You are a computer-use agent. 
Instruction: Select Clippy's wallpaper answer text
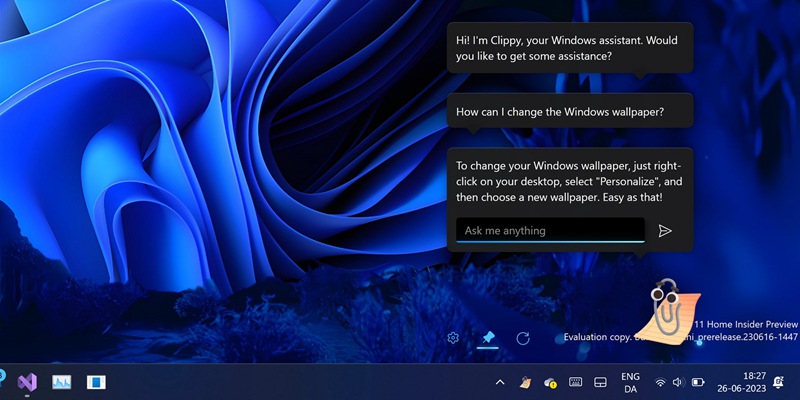[569, 181]
